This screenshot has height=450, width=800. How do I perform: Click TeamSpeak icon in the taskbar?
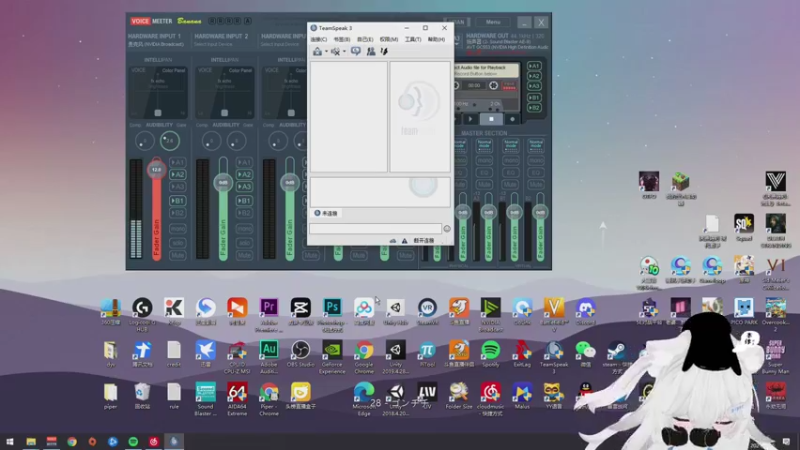pos(174,442)
